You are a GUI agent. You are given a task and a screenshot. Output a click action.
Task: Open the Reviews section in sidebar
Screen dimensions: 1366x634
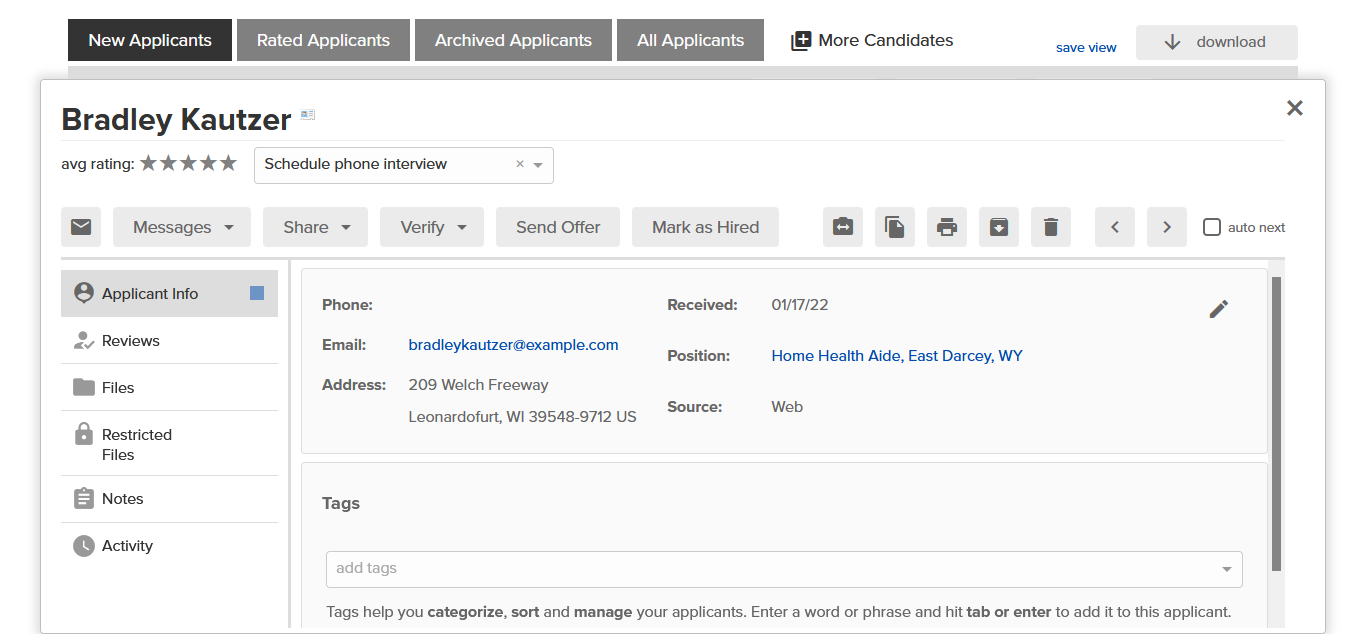(130, 341)
